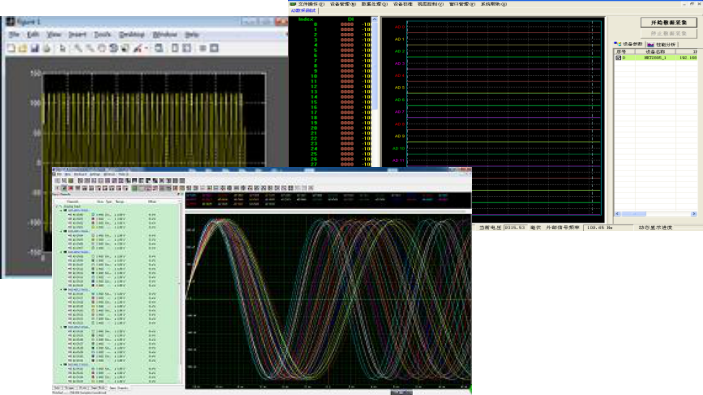
Task: Open the 设备管理 menu
Action: tap(343, 4)
